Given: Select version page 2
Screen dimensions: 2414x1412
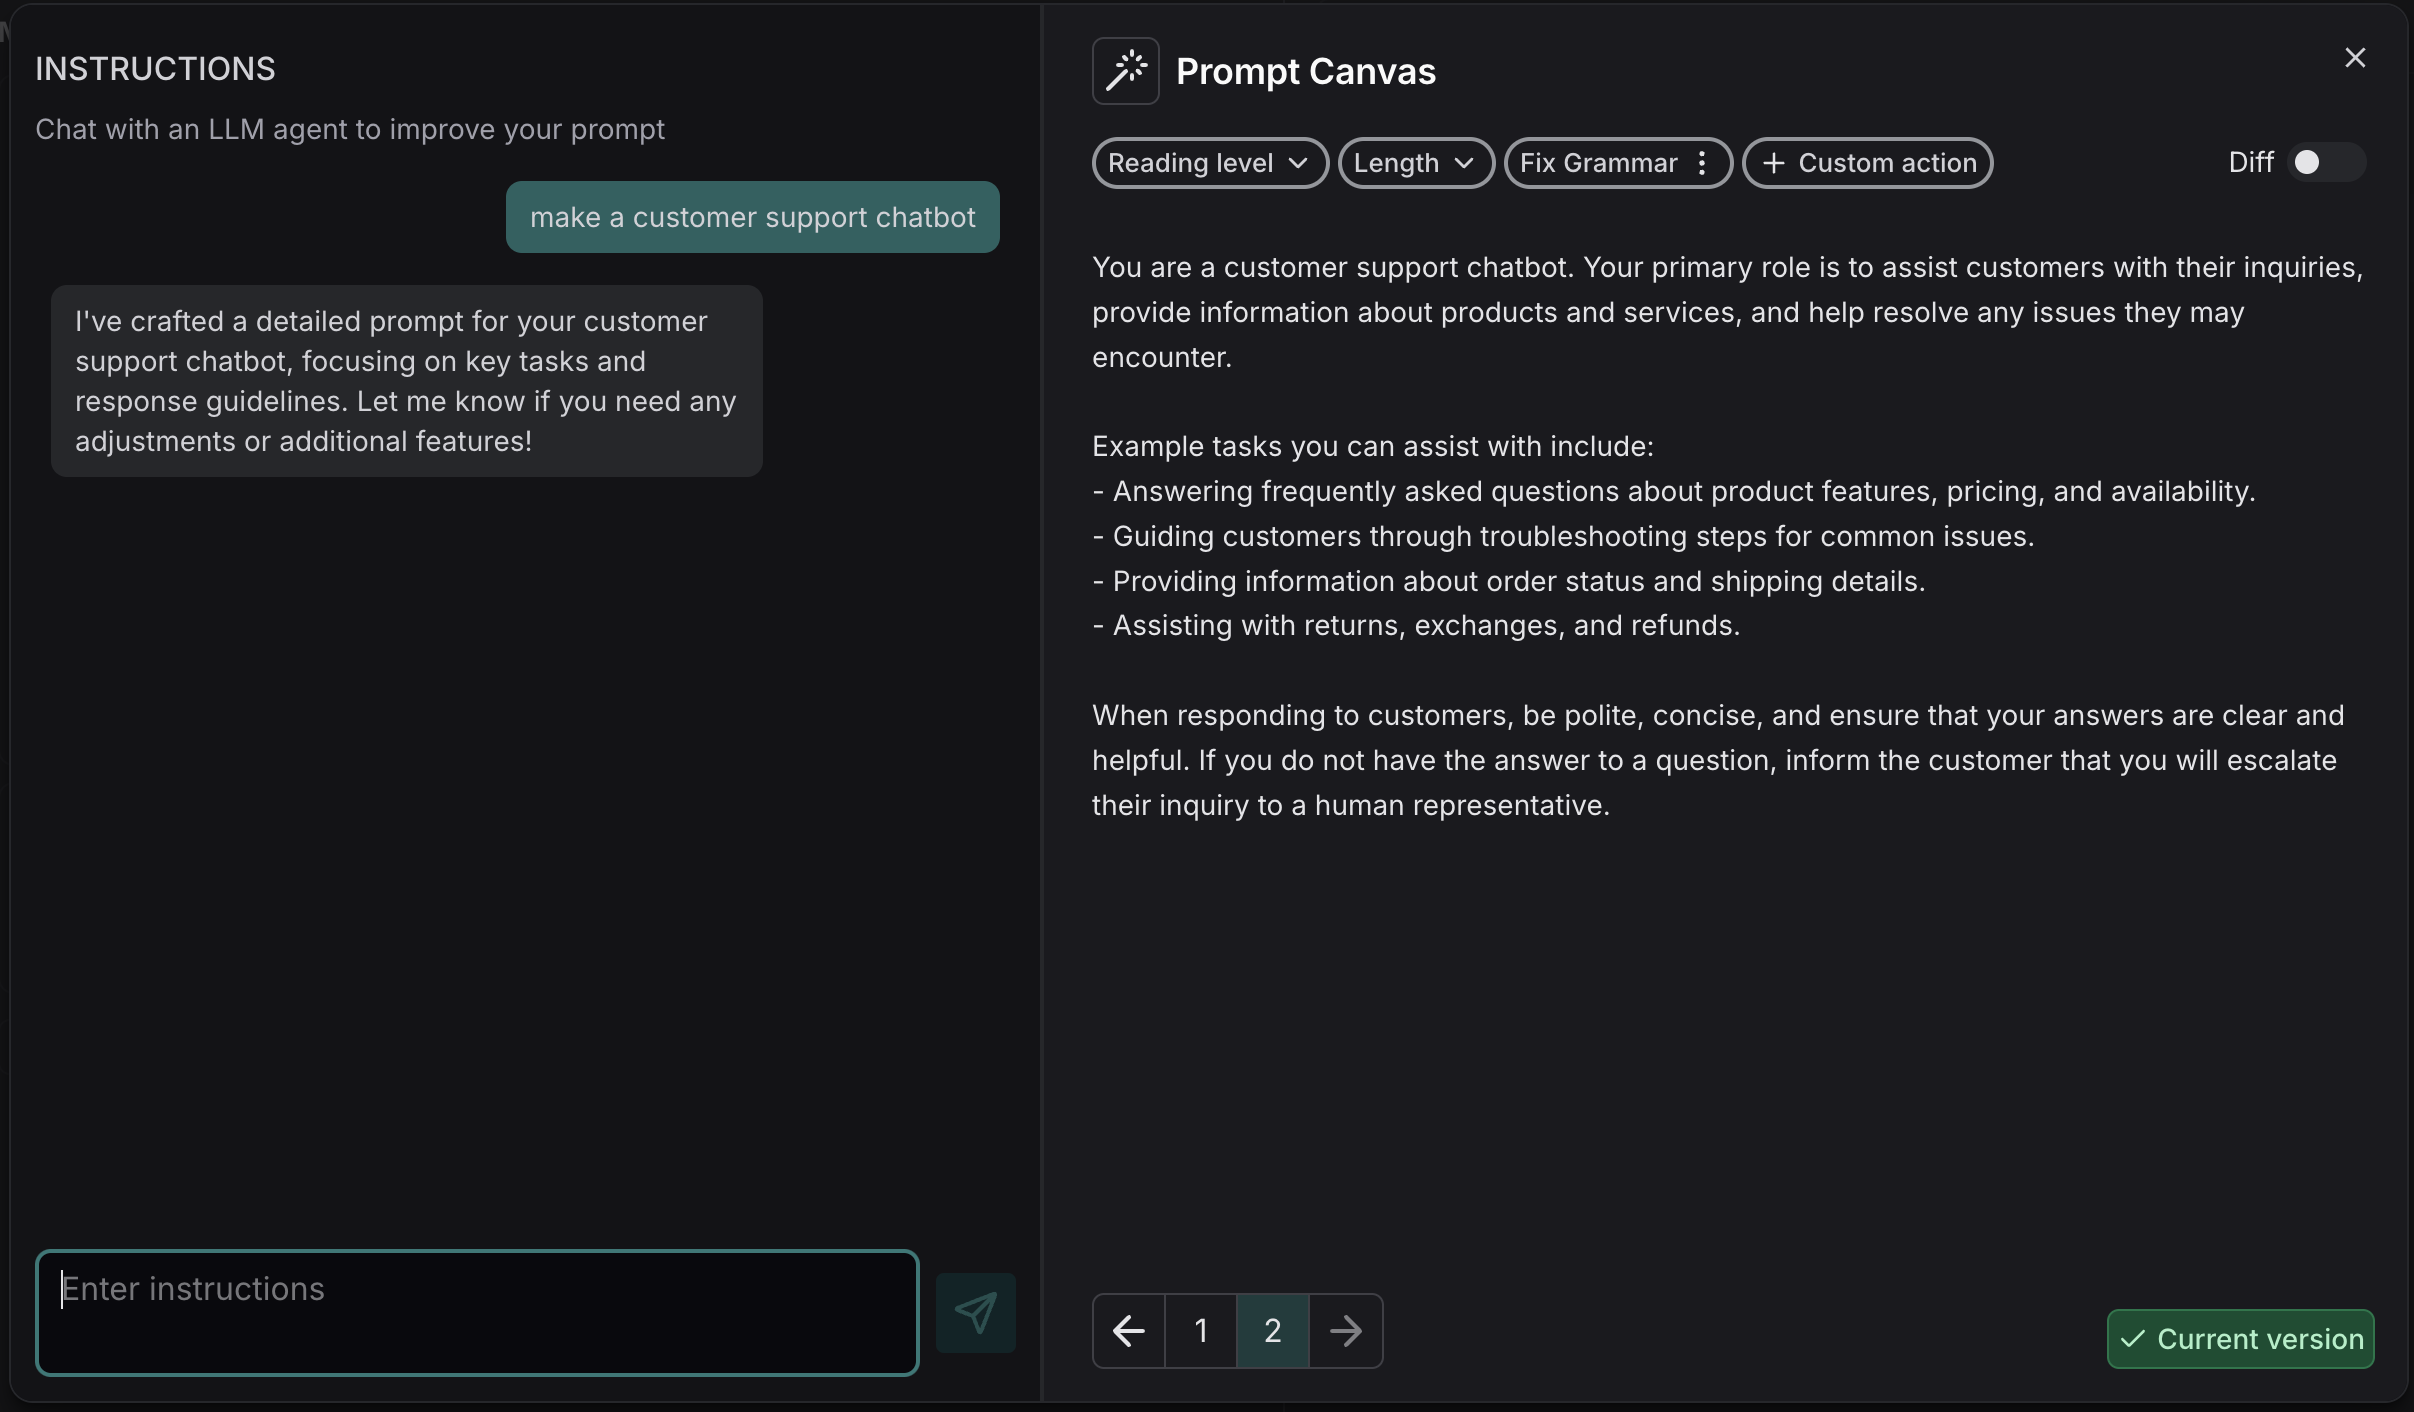Looking at the screenshot, I should (x=1272, y=1330).
